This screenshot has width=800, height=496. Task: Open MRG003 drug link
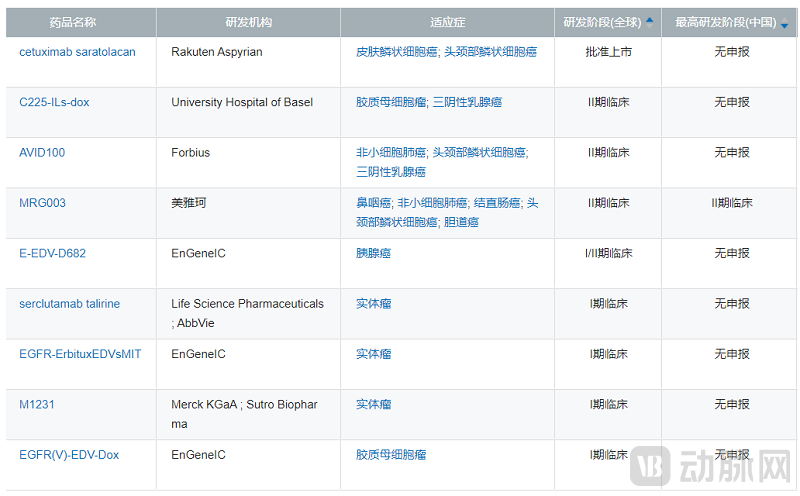[x=42, y=203]
